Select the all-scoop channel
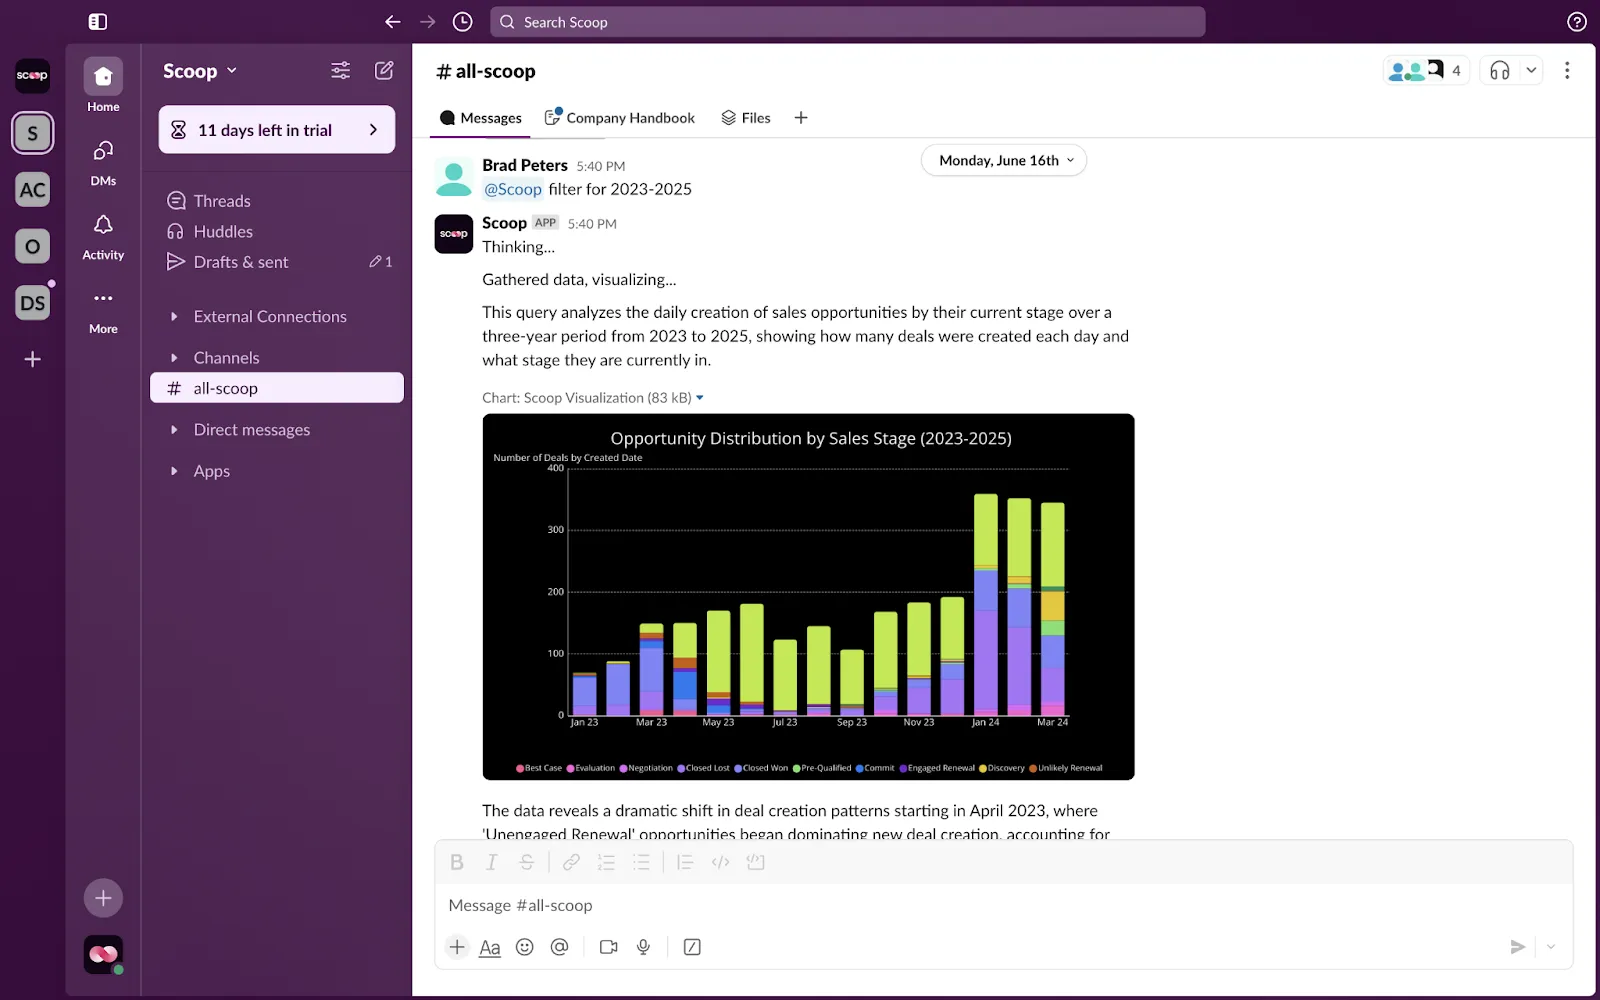 pyautogui.click(x=277, y=388)
